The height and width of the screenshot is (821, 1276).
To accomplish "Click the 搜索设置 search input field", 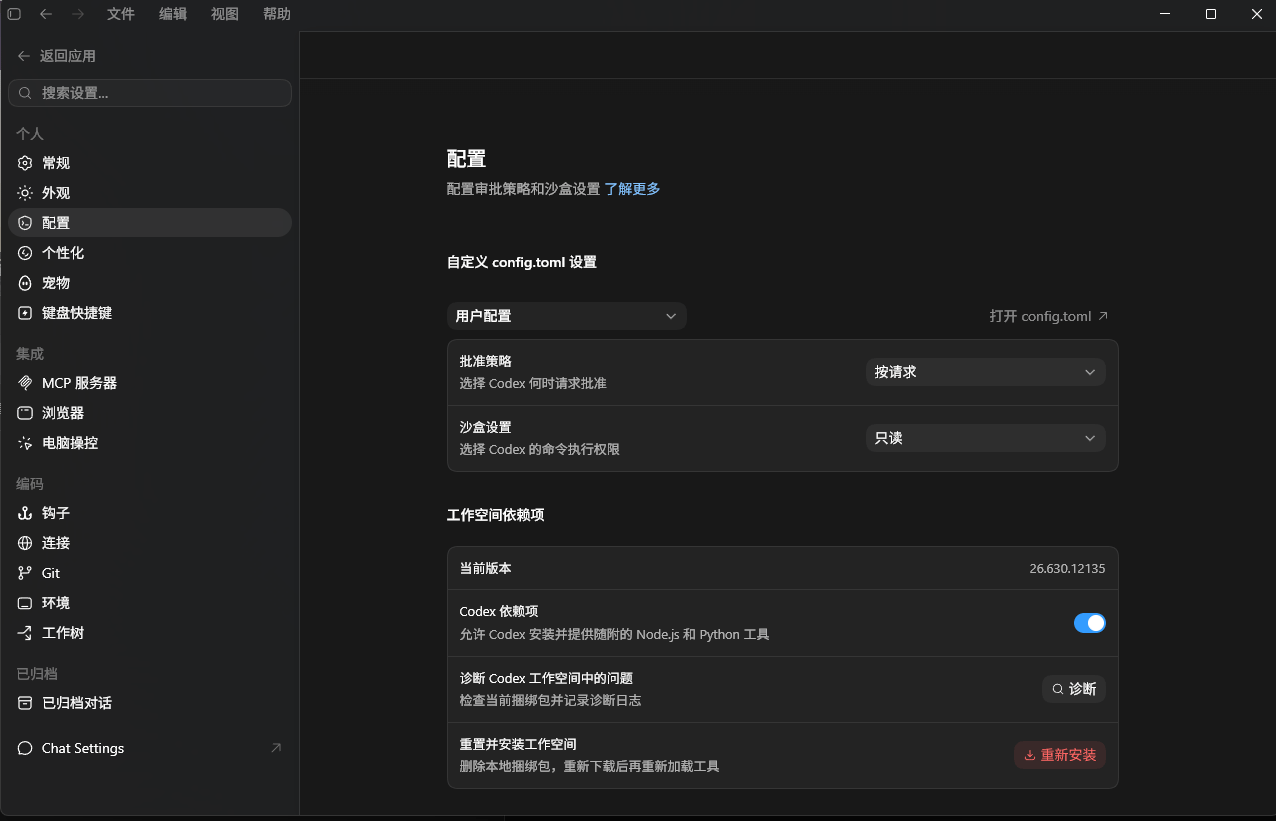I will (150, 93).
